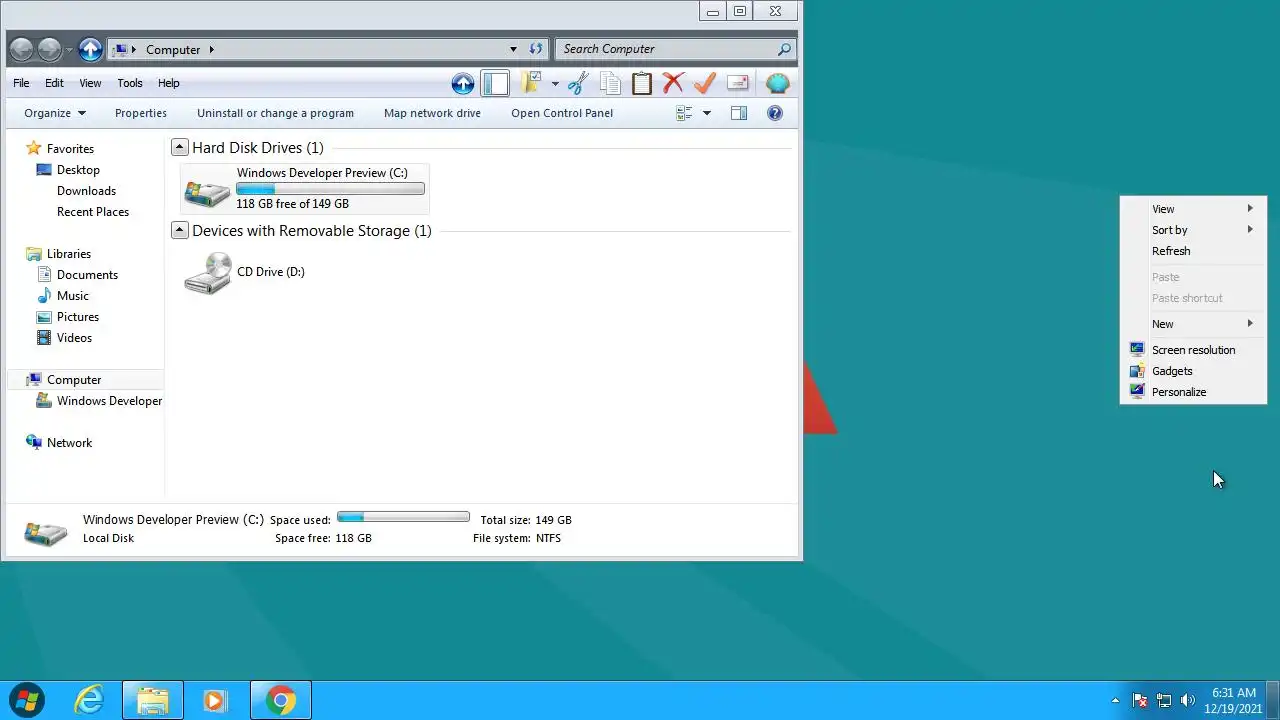Switch to Google Chrome on the taskbar
Image resolution: width=1280 pixels, height=720 pixels.
(281, 700)
